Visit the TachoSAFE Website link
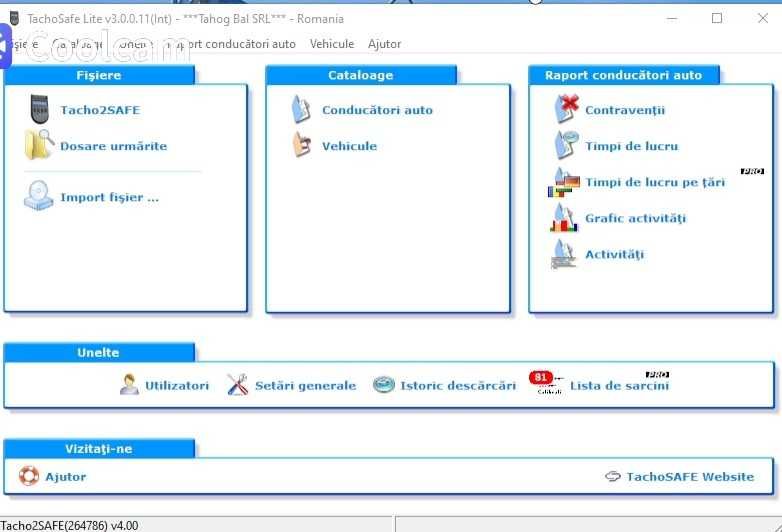The image size is (782, 532). pyautogui.click(x=690, y=477)
